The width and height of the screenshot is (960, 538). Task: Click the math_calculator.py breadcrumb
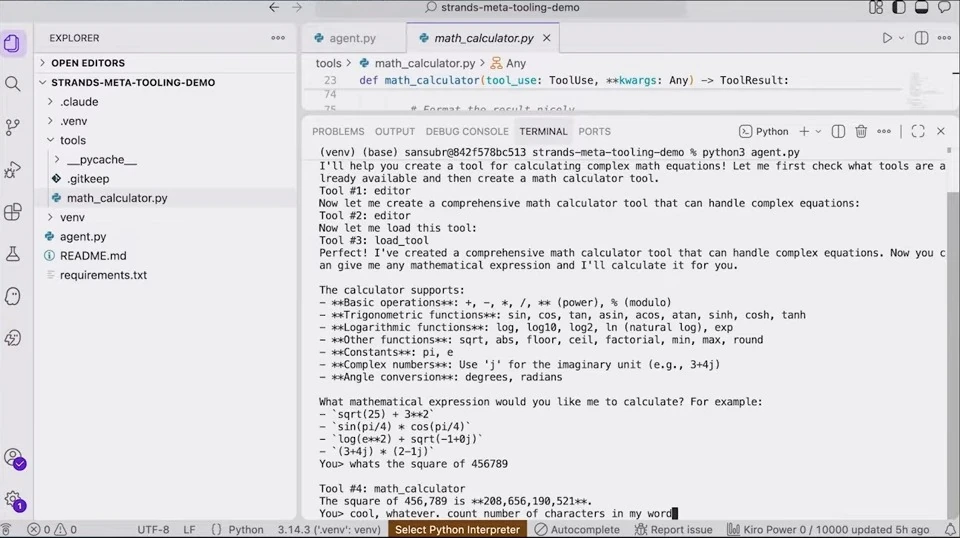coord(424,63)
